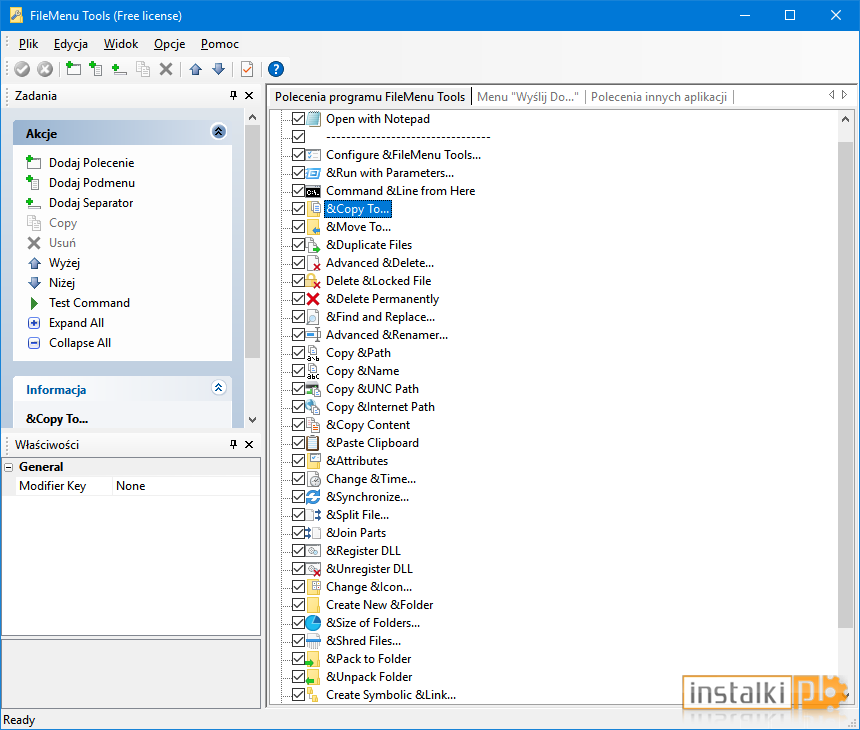Screen dimensions: 860x730
Task: Click Zadania panel scrollbar up arrow
Action: [252, 117]
